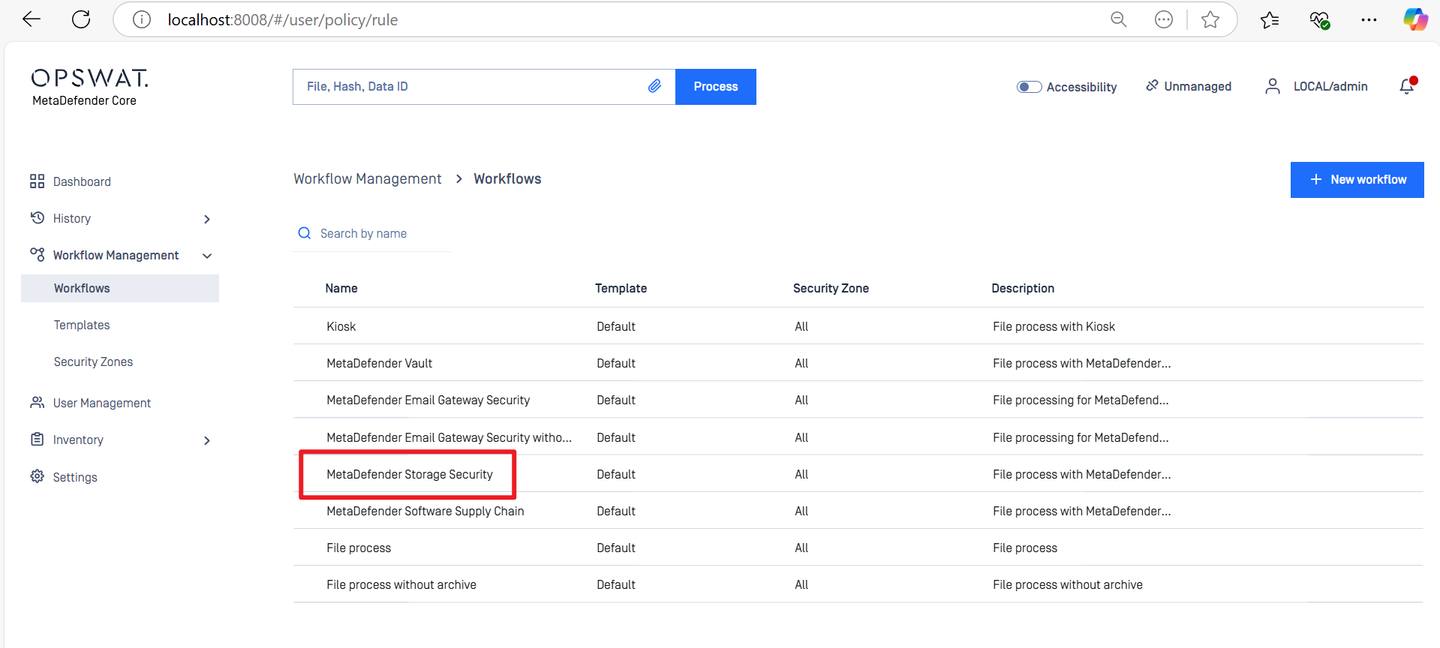
Task: Attach a file with the paperclip icon
Action: tap(654, 87)
